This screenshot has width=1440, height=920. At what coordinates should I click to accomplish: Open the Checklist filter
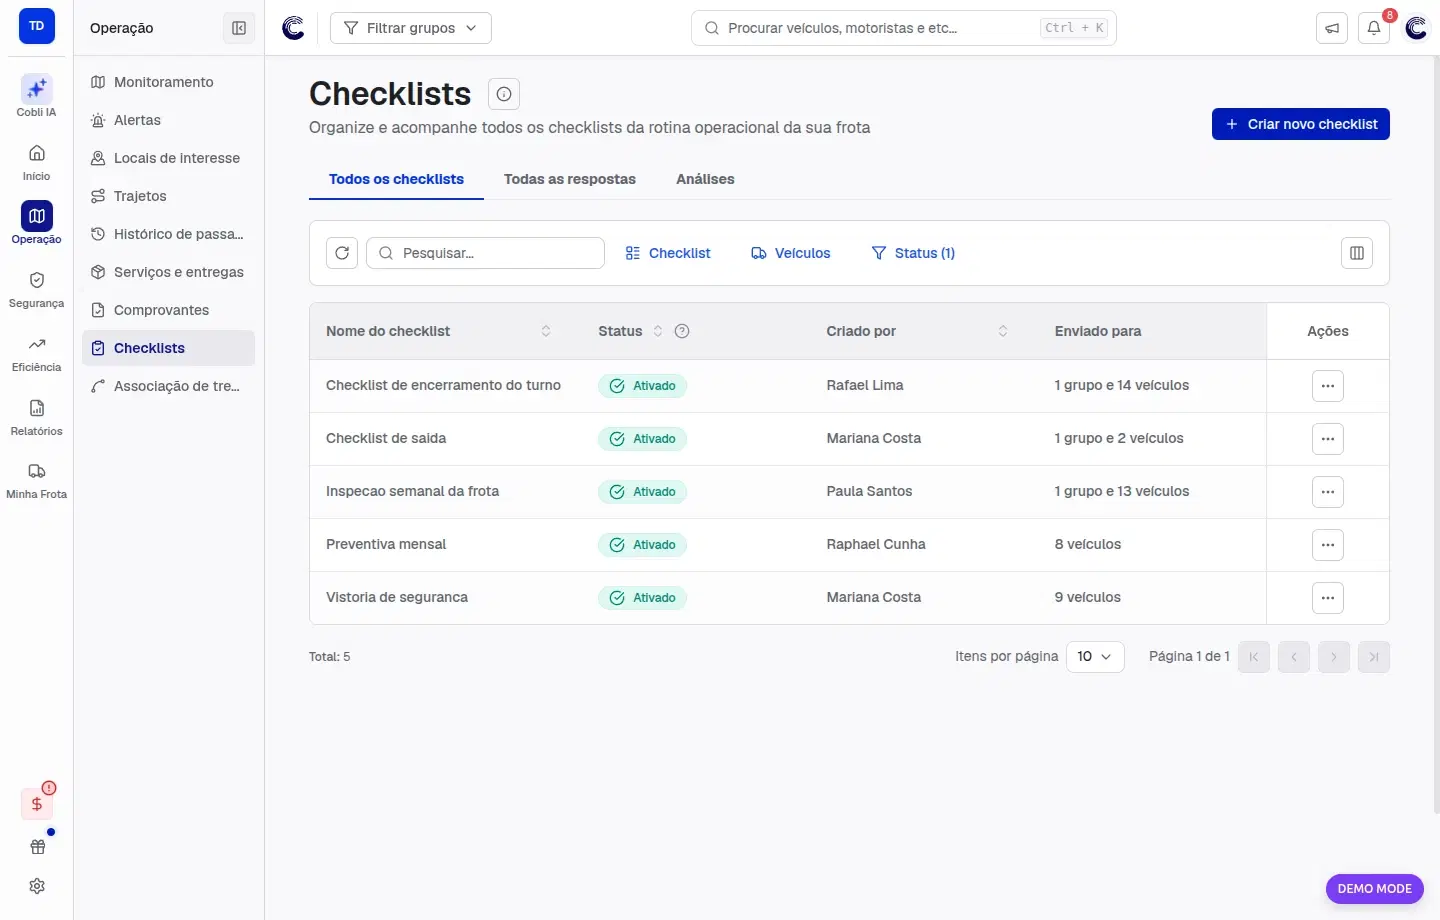click(668, 253)
